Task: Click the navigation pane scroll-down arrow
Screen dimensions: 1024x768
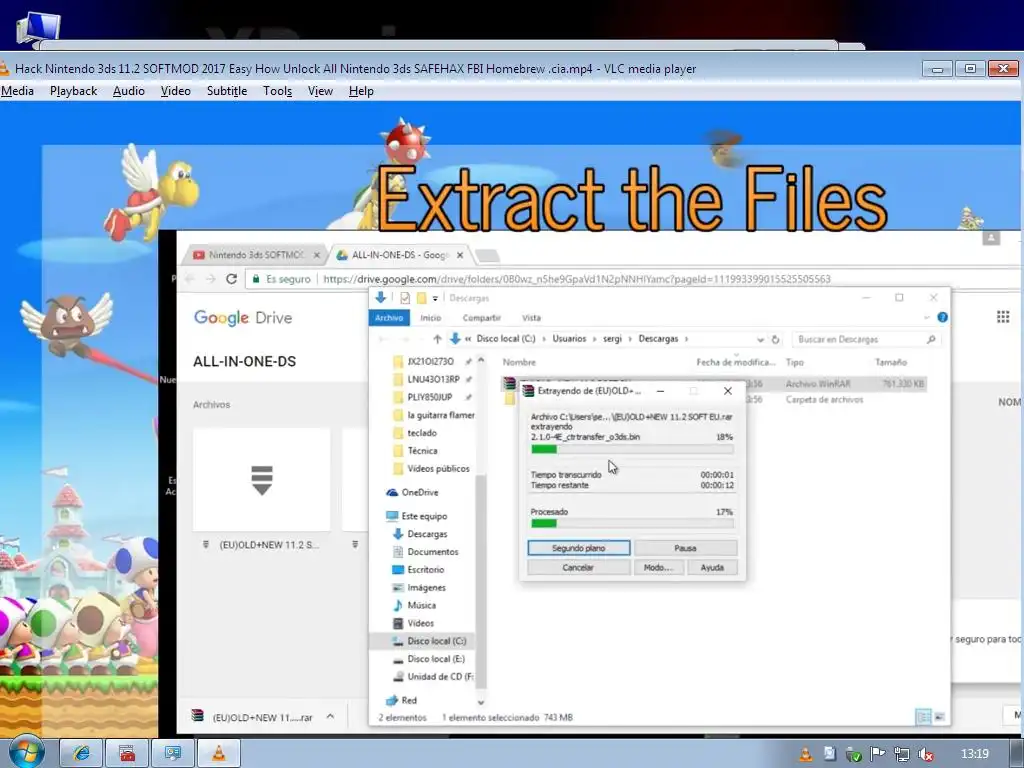Action: (x=481, y=703)
